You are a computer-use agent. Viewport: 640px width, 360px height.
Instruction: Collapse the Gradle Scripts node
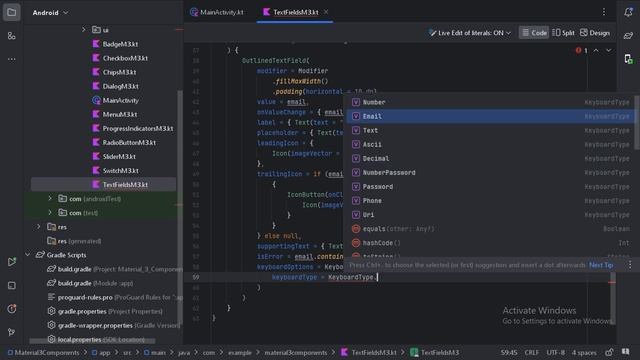click(x=28, y=255)
